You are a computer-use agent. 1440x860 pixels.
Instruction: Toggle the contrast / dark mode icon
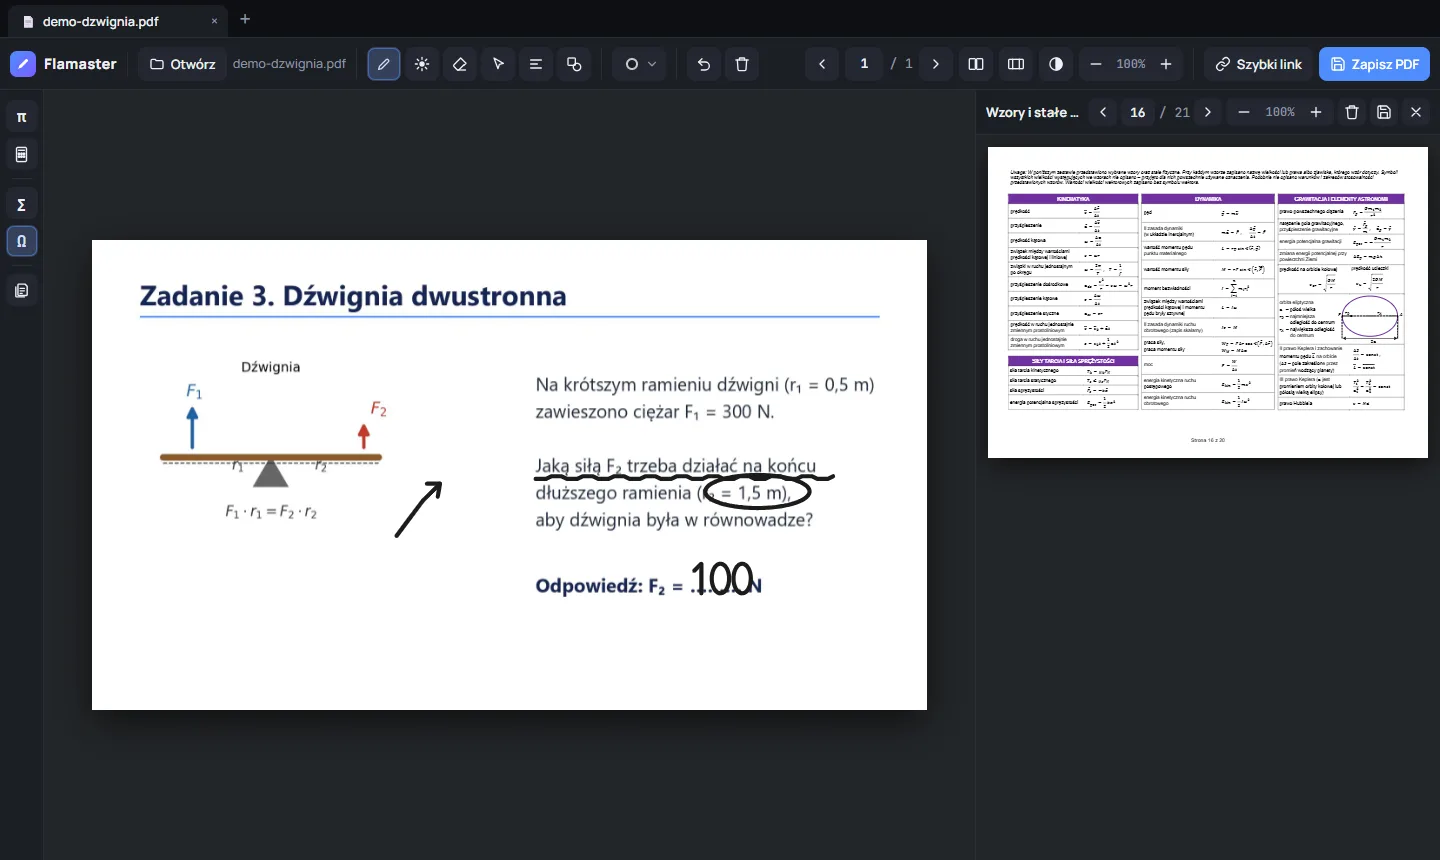pyautogui.click(x=1056, y=64)
